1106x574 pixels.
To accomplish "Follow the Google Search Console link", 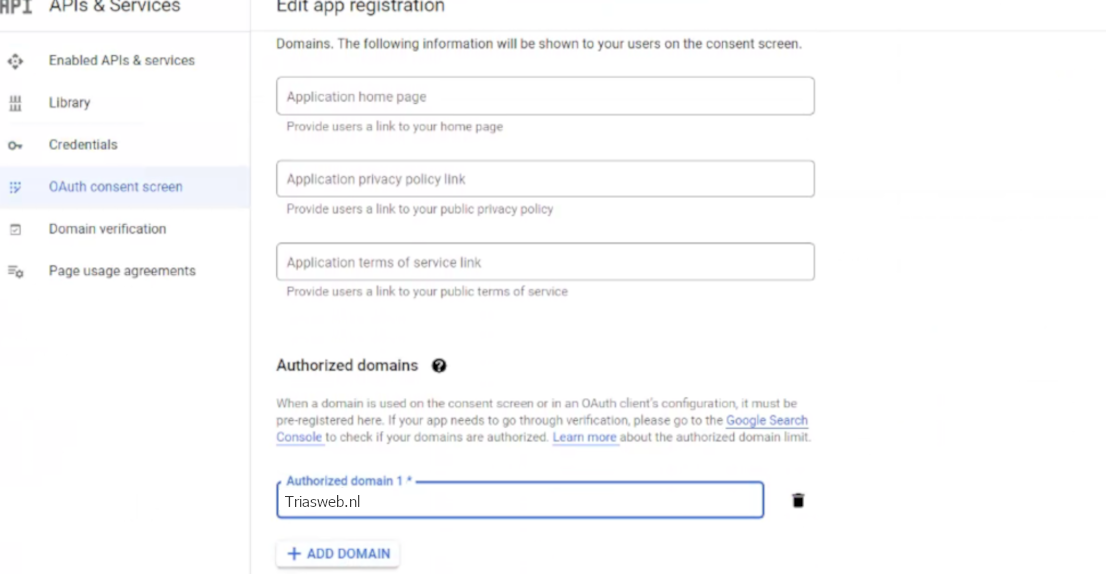I will [x=766, y=421].
